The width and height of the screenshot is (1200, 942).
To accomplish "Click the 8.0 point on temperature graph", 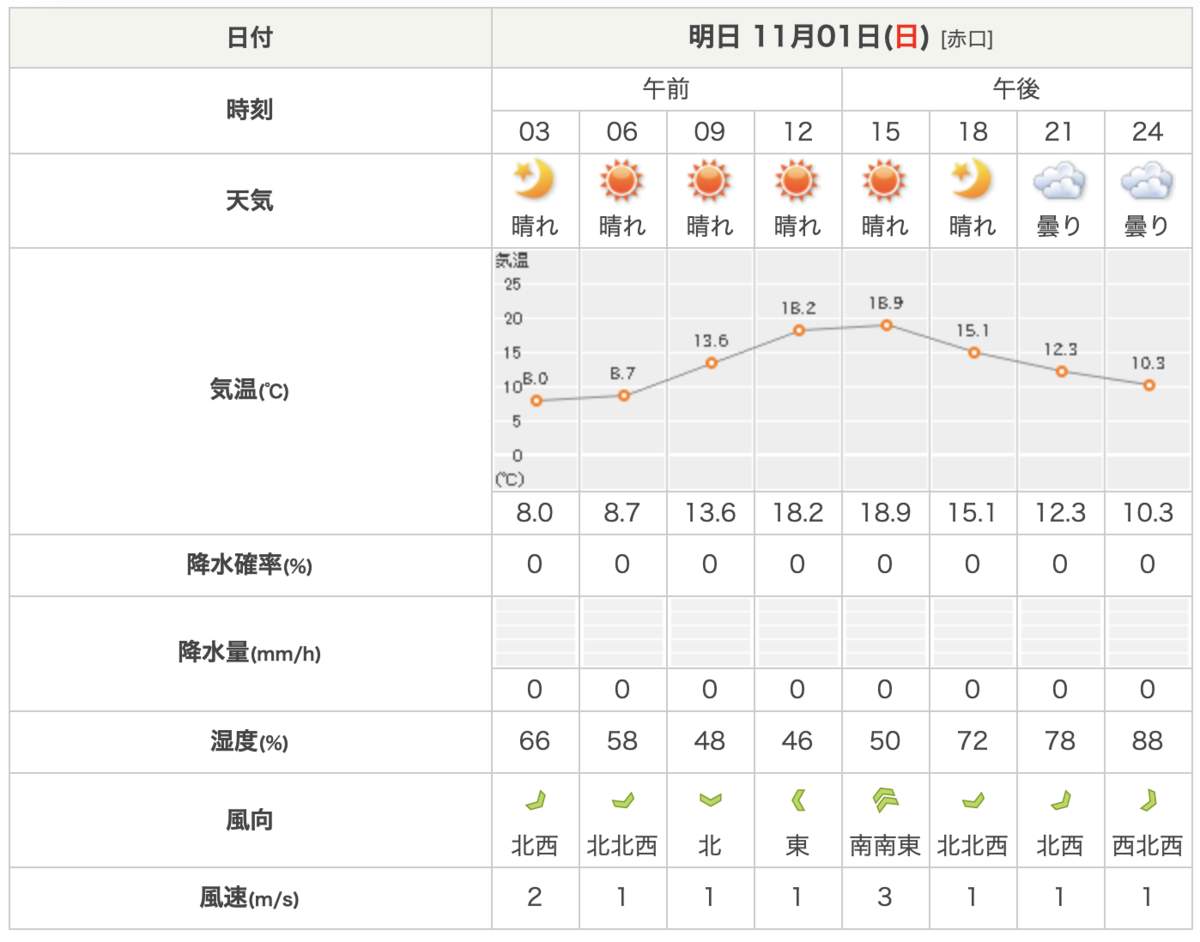I will tap(536, 400).
